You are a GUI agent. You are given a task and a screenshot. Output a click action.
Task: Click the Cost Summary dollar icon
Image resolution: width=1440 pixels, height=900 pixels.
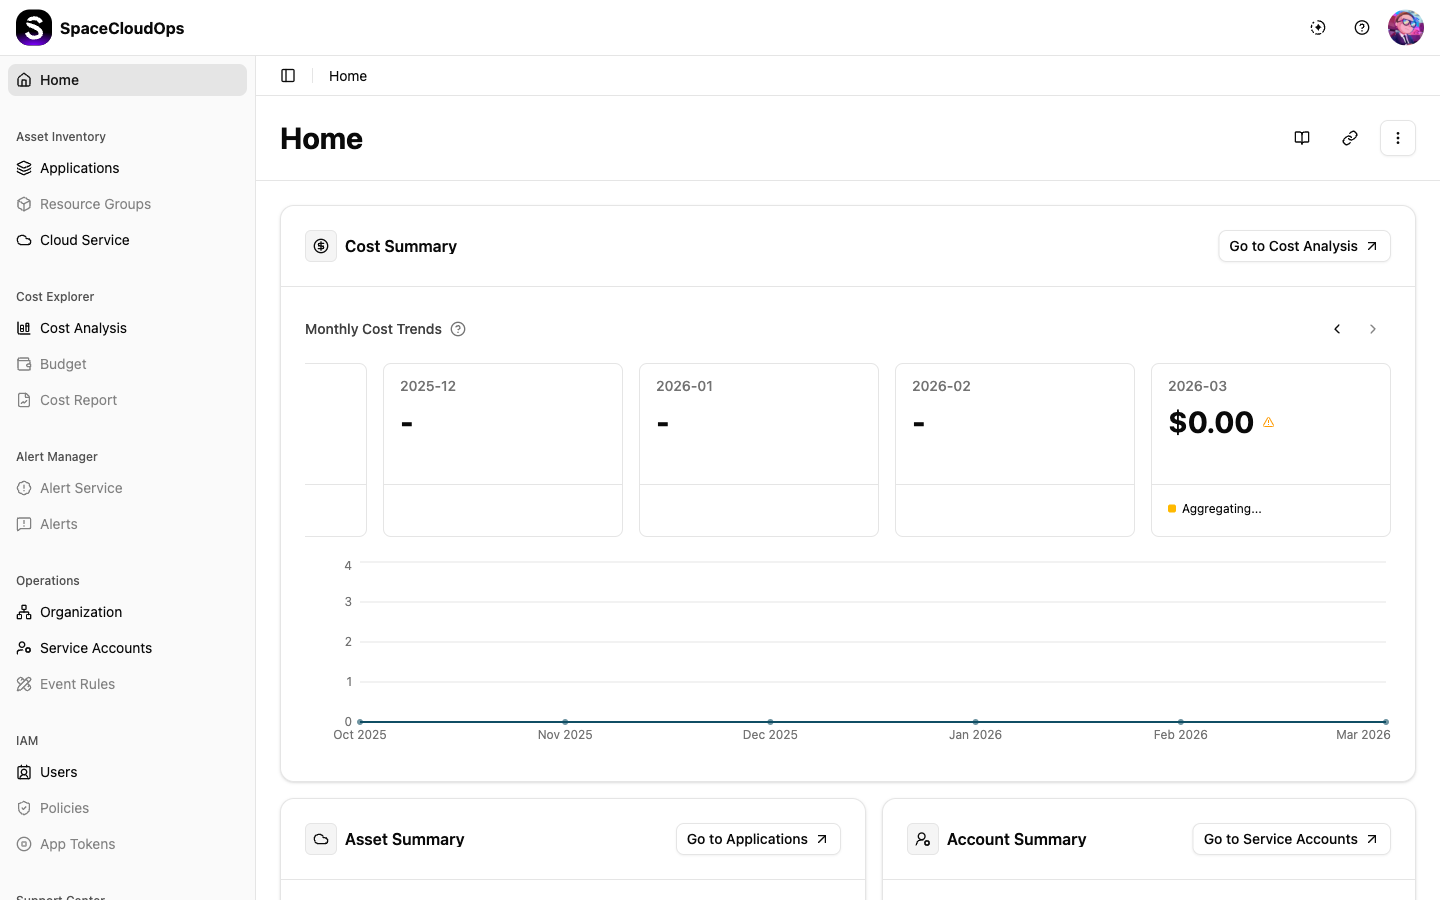coord(321,246)
